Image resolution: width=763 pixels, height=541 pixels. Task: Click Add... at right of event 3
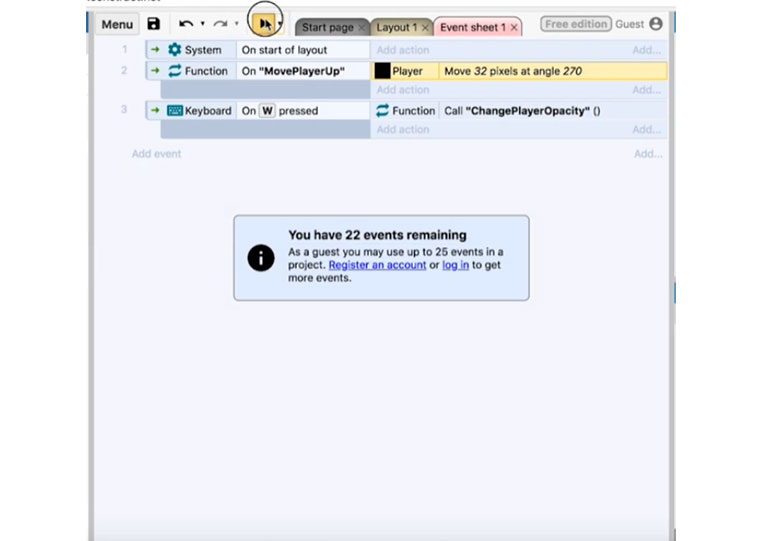tap(647, 130)
